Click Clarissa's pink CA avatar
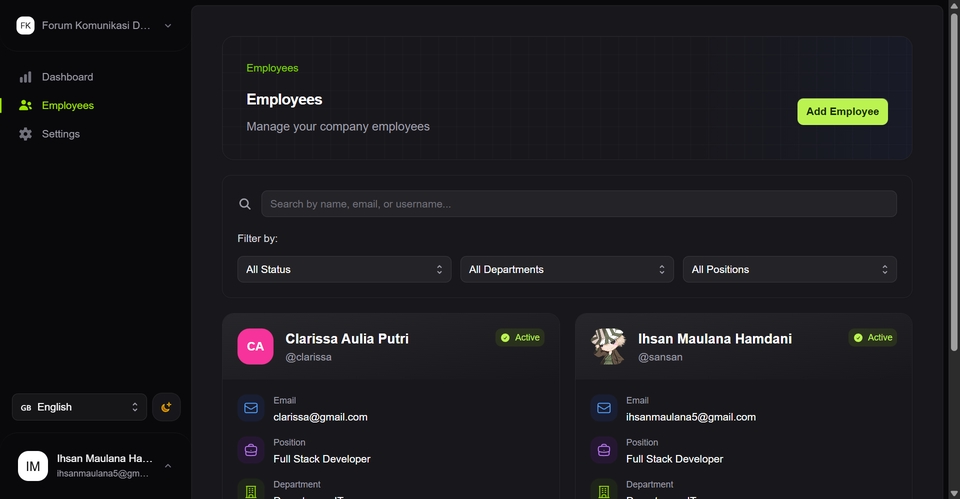 [x=255, y=346]
